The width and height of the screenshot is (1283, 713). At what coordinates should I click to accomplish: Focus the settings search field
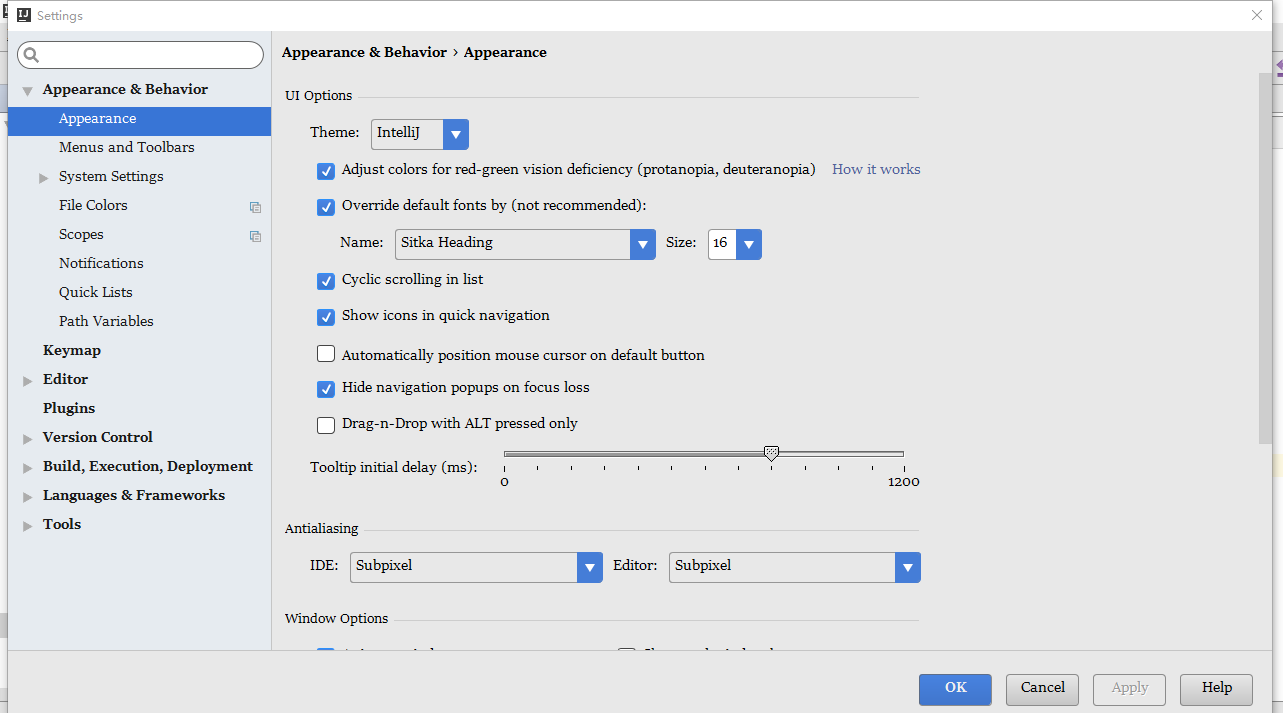(x=150, y=55)
